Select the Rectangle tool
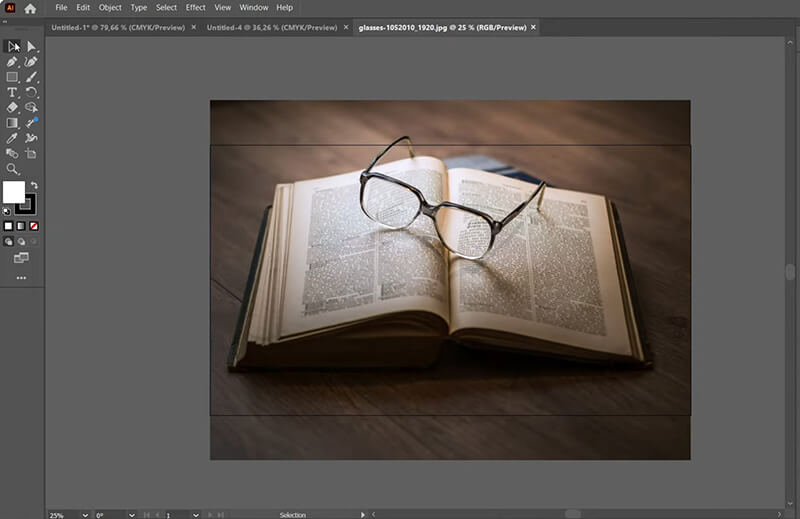 pos(12,77)
